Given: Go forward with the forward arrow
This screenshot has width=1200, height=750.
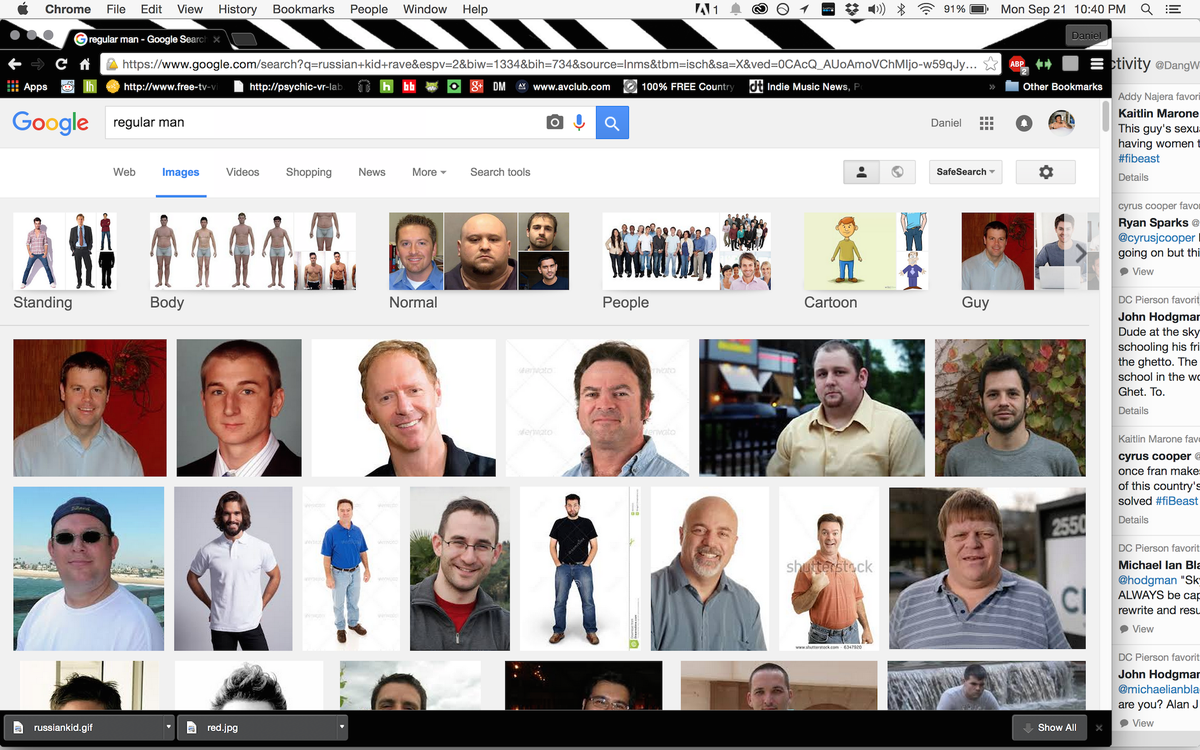Looking at the screenshot, I should click(38, 64).
